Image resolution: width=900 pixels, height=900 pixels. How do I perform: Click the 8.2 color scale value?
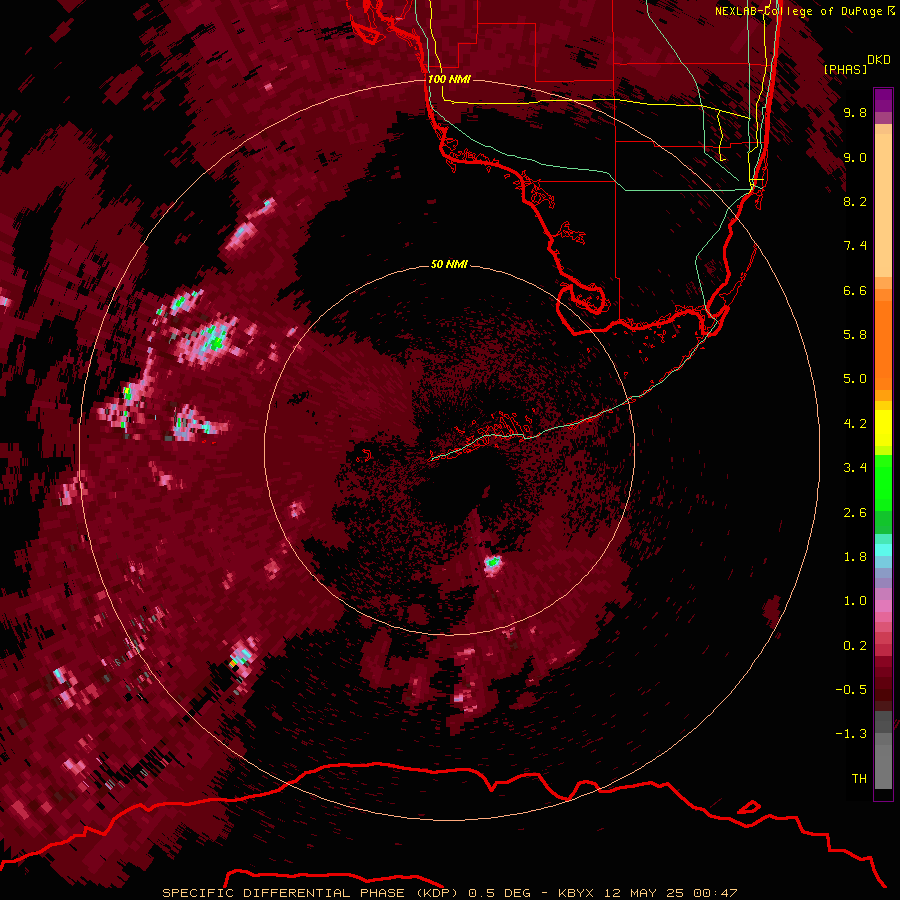click(x=855, y=201)
